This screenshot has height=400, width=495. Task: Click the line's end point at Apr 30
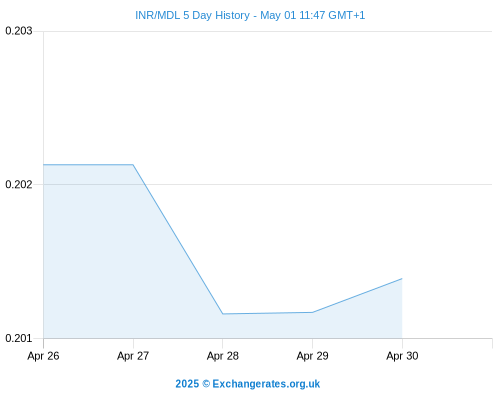[x=402, y=278]
